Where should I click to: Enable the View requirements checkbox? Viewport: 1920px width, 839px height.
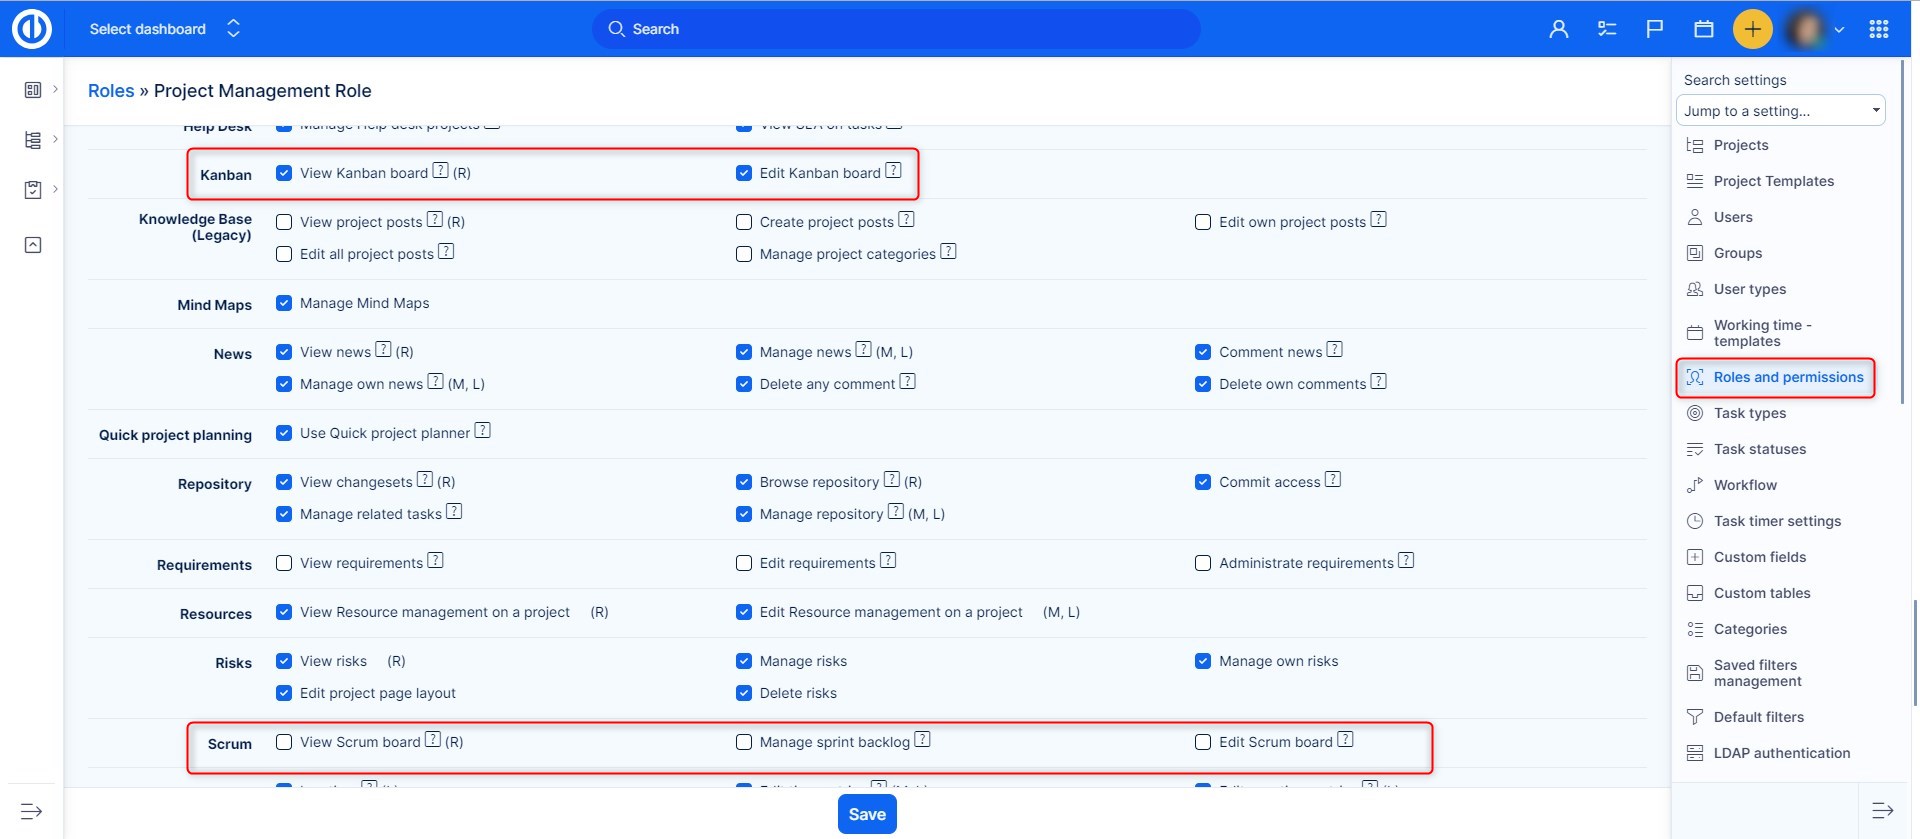tap(284, 563)
